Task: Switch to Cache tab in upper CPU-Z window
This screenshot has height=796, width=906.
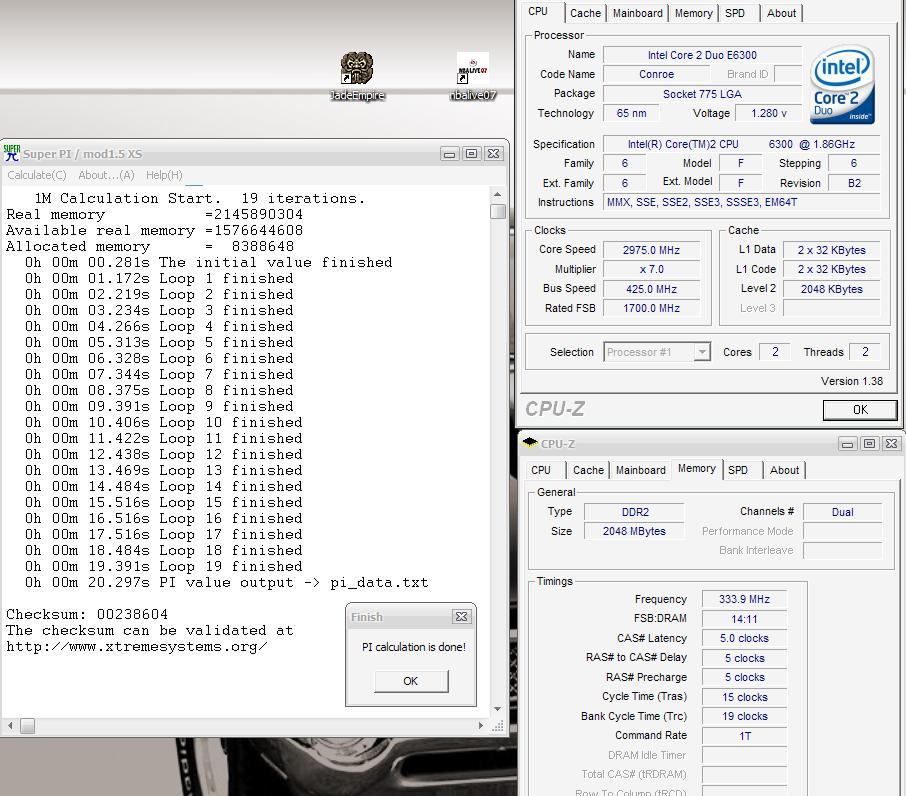Action: click(x=585, y=13)
